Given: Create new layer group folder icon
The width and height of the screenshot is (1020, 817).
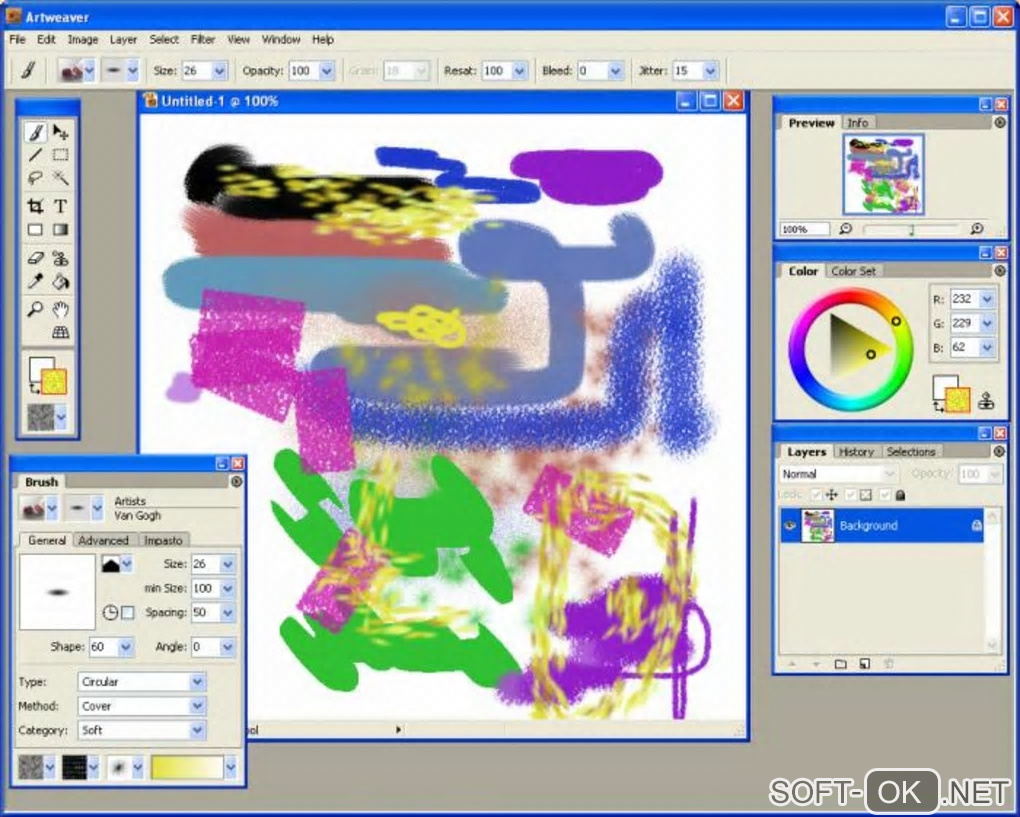Looking at the screenshot, I should click(840, 663).
